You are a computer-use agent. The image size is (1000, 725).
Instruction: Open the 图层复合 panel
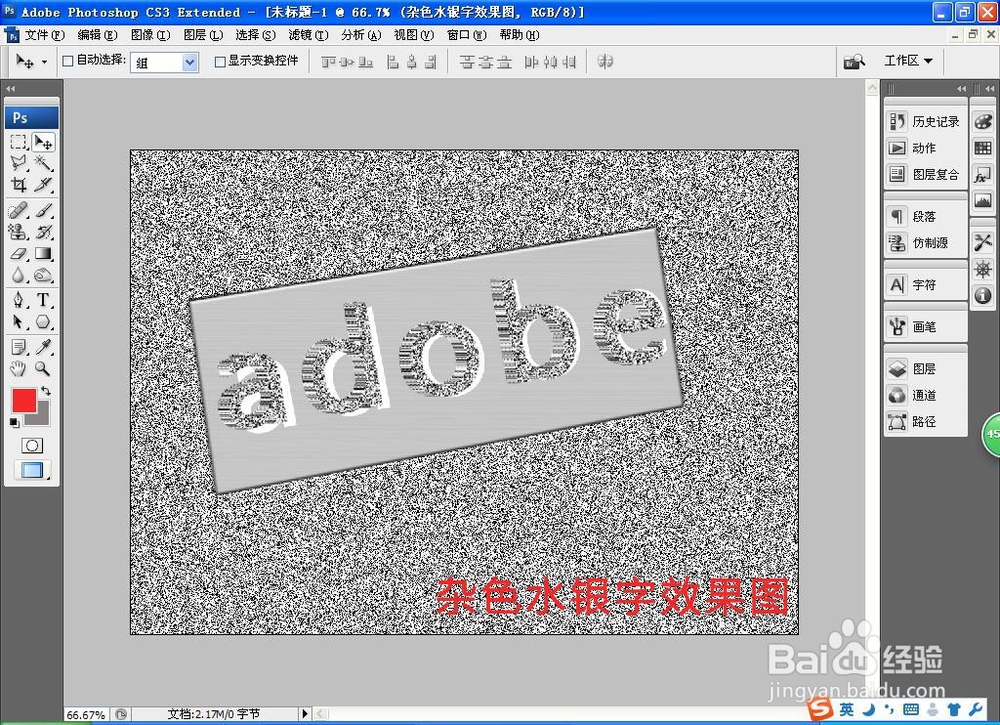click(926, 174)
